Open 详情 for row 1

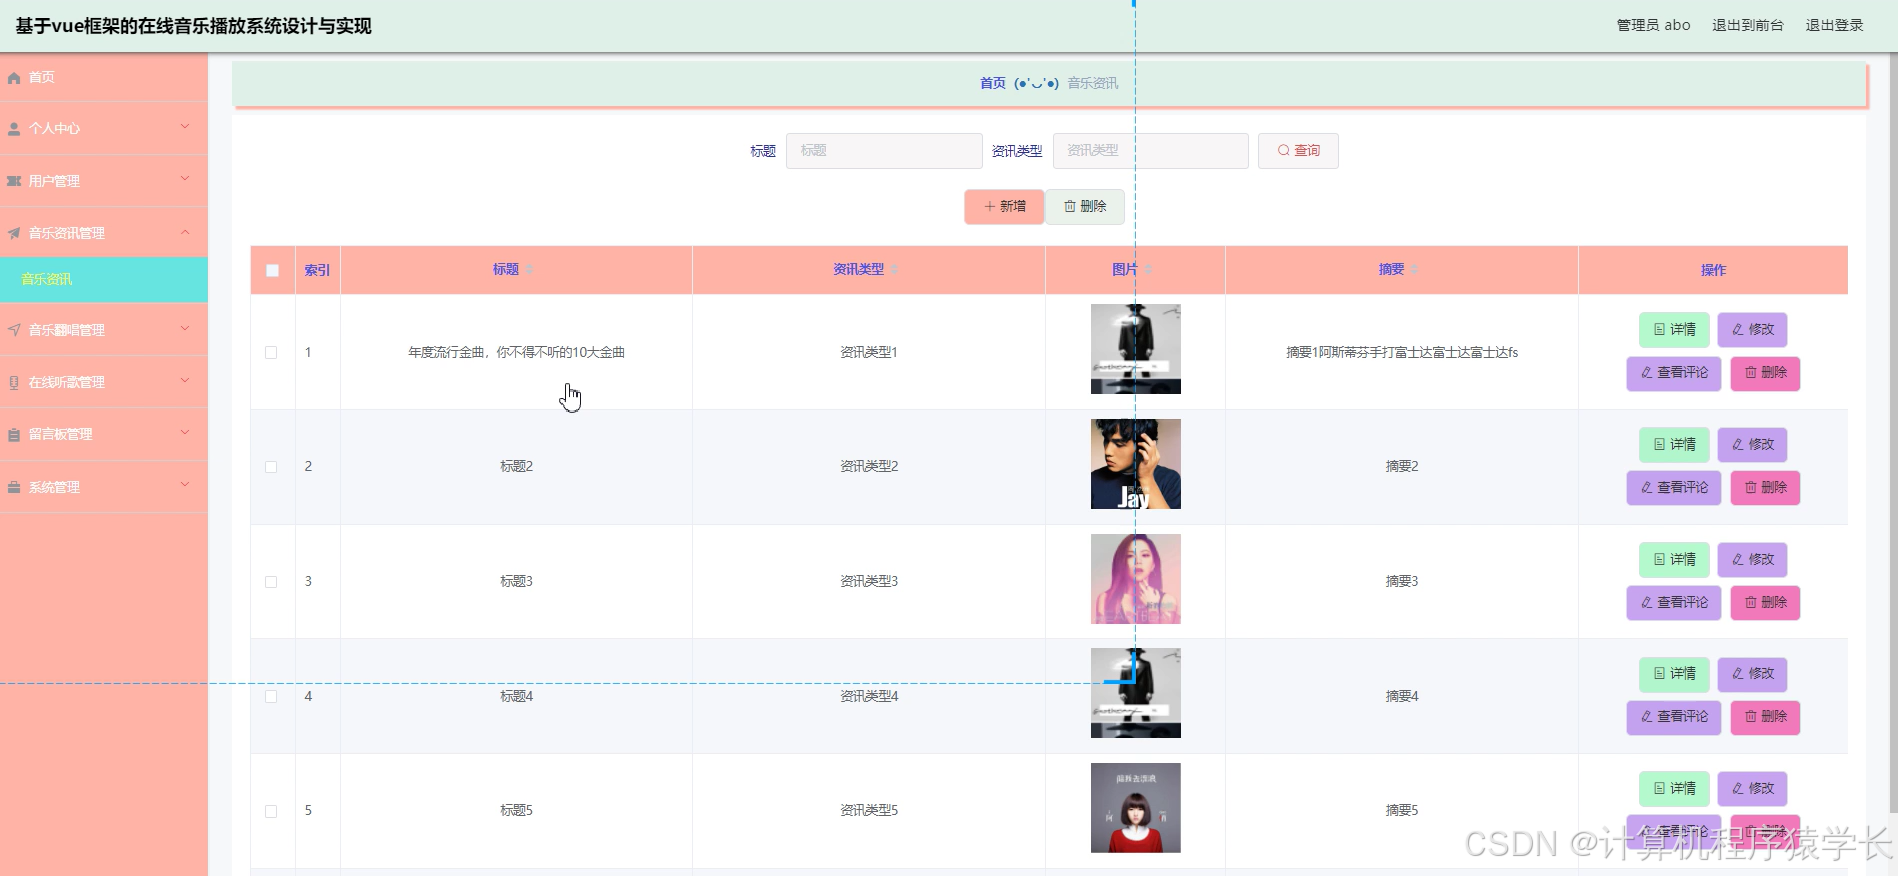tap(1674, 329)
